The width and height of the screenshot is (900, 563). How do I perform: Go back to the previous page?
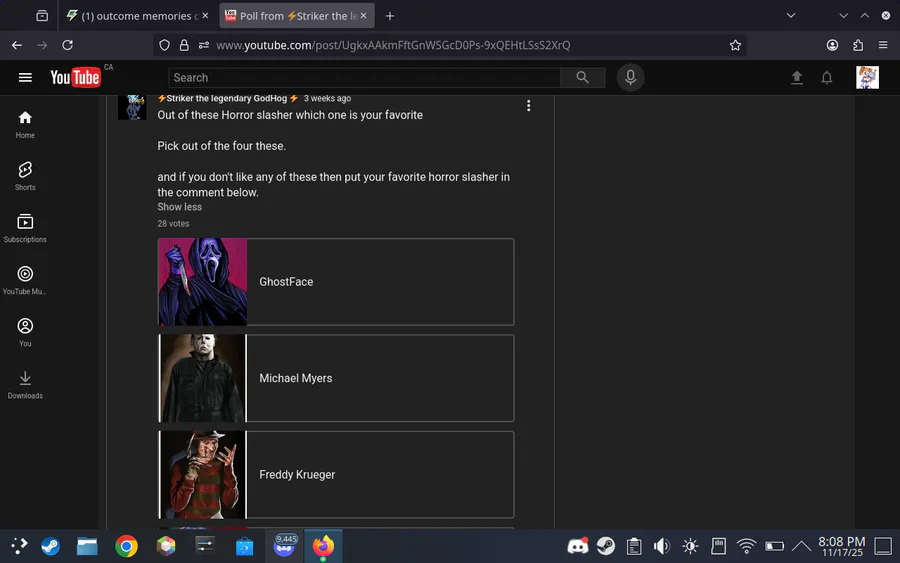click(17, 45)
